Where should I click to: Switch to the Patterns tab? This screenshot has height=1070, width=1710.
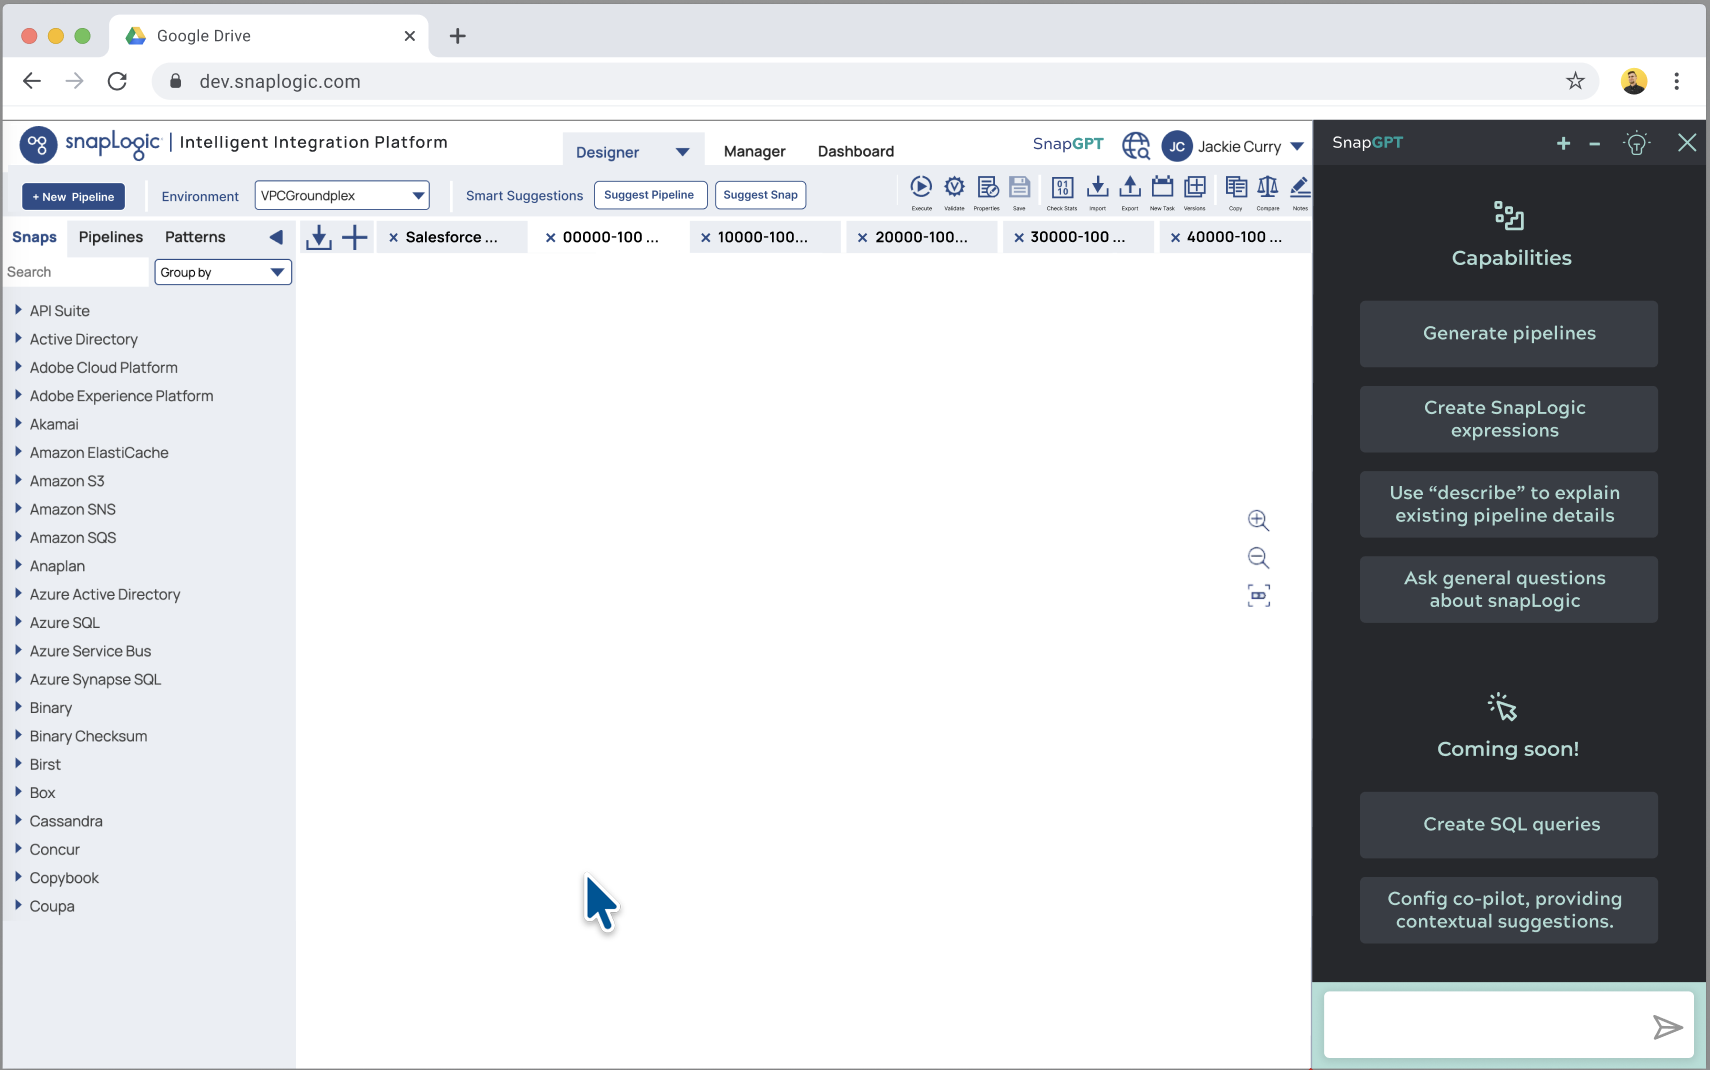point(195,237)
